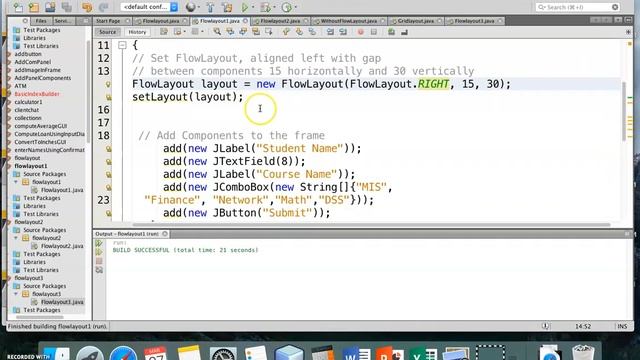Switch to the Services panel tab
The image size is (640, 360).
coord(62,21)
